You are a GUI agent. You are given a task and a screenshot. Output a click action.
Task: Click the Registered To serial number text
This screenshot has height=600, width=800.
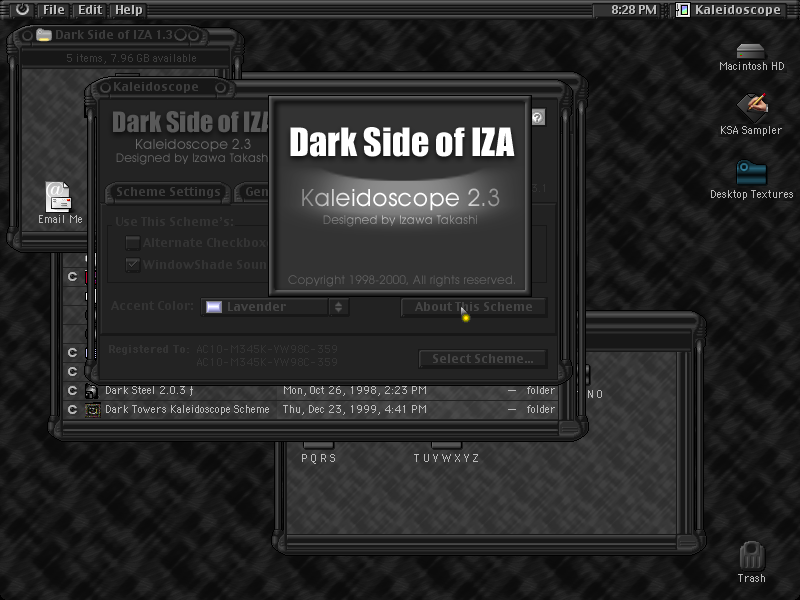click(x=267, y=356)
